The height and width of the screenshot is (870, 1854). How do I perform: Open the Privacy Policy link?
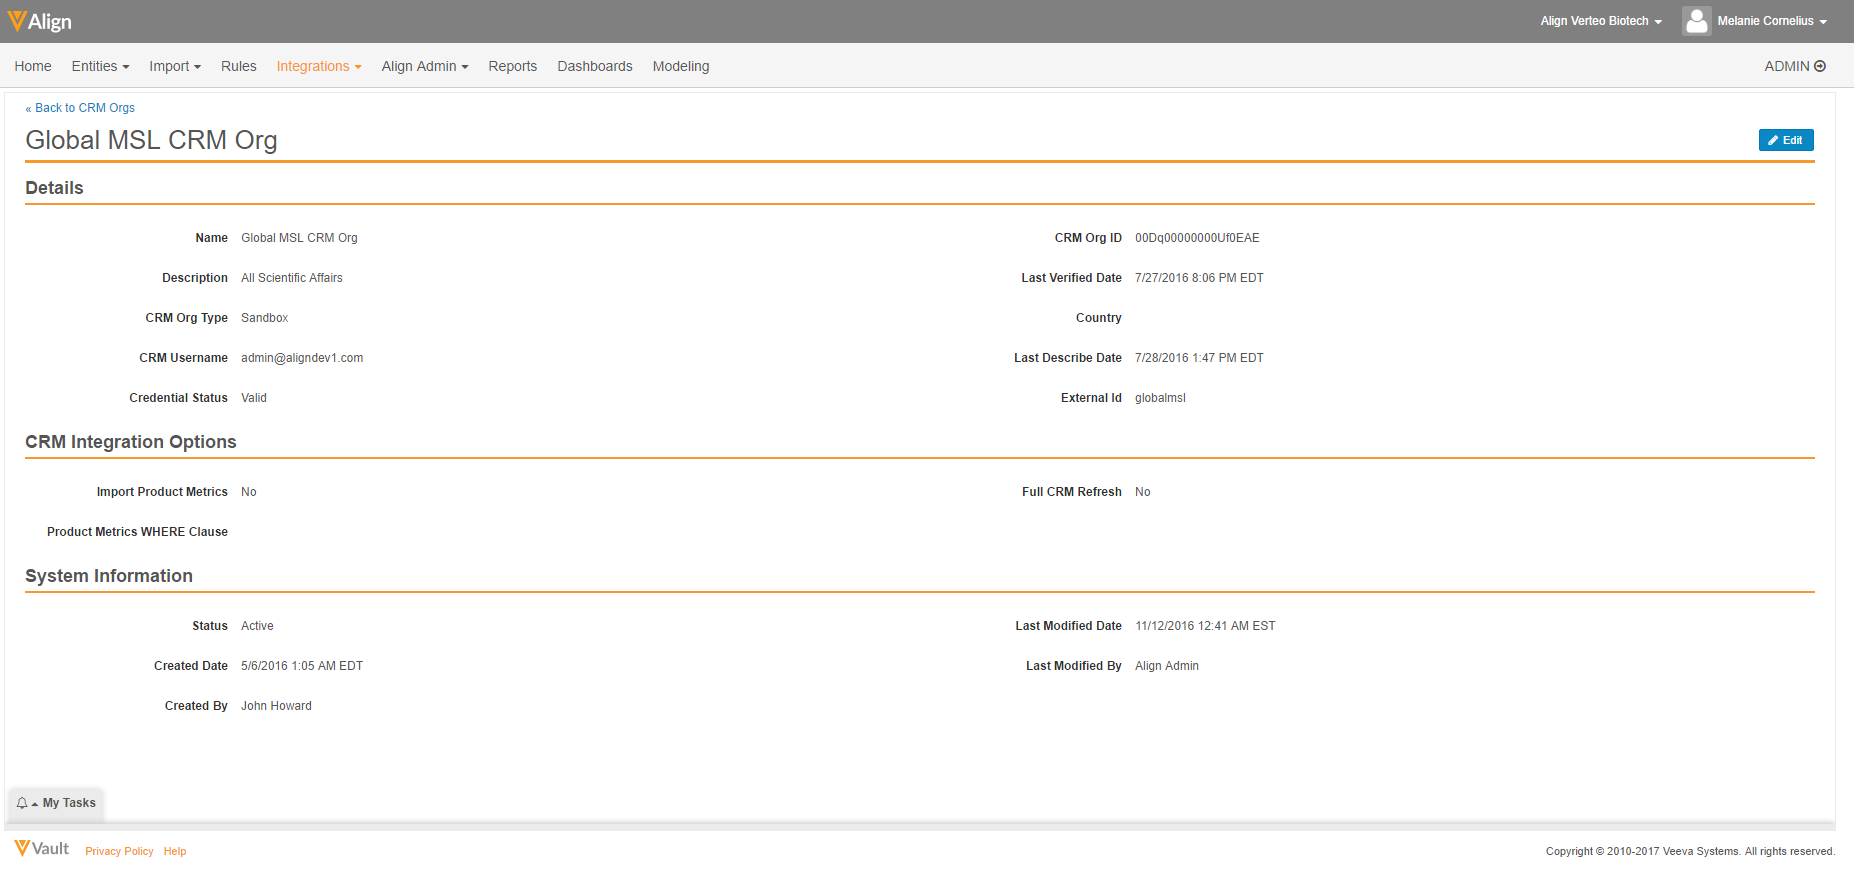coord(119,851)
